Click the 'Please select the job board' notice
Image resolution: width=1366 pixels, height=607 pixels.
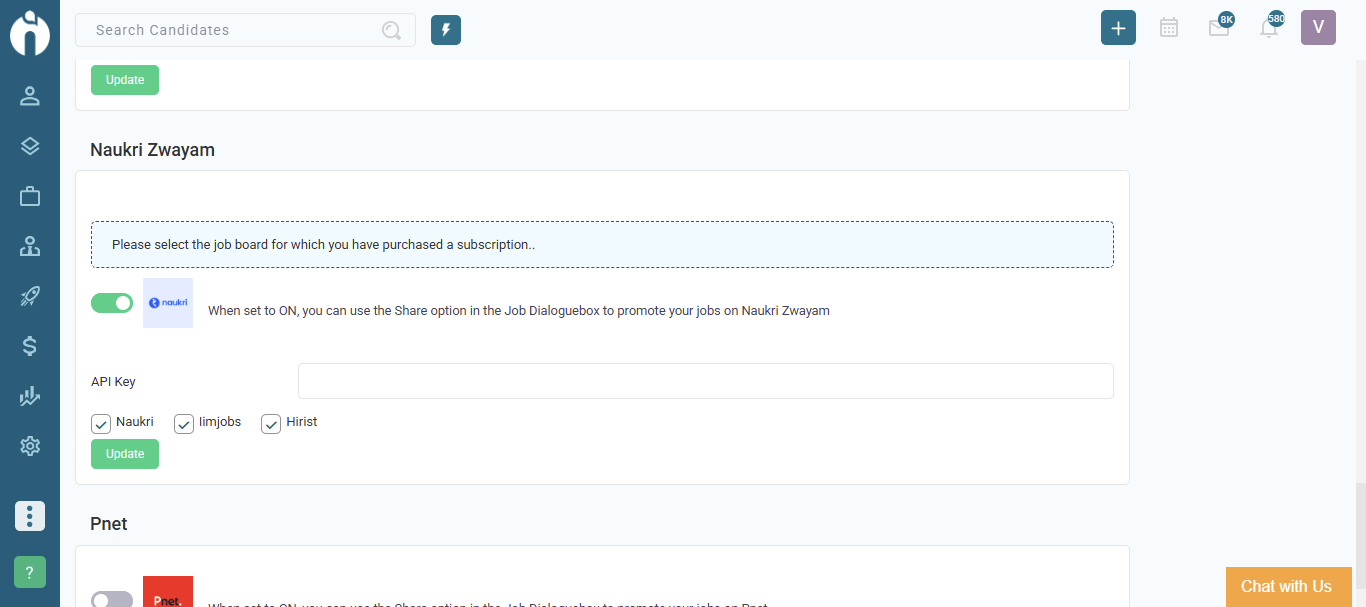[x=602, y=244]
